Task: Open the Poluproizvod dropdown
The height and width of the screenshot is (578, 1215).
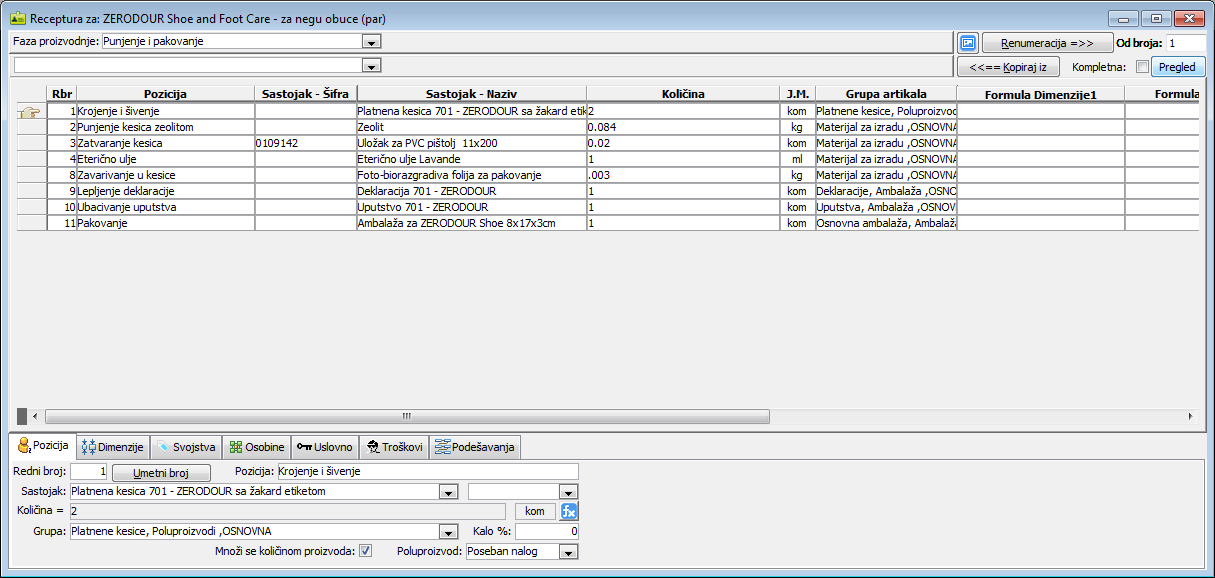Action: click(568, 551)
